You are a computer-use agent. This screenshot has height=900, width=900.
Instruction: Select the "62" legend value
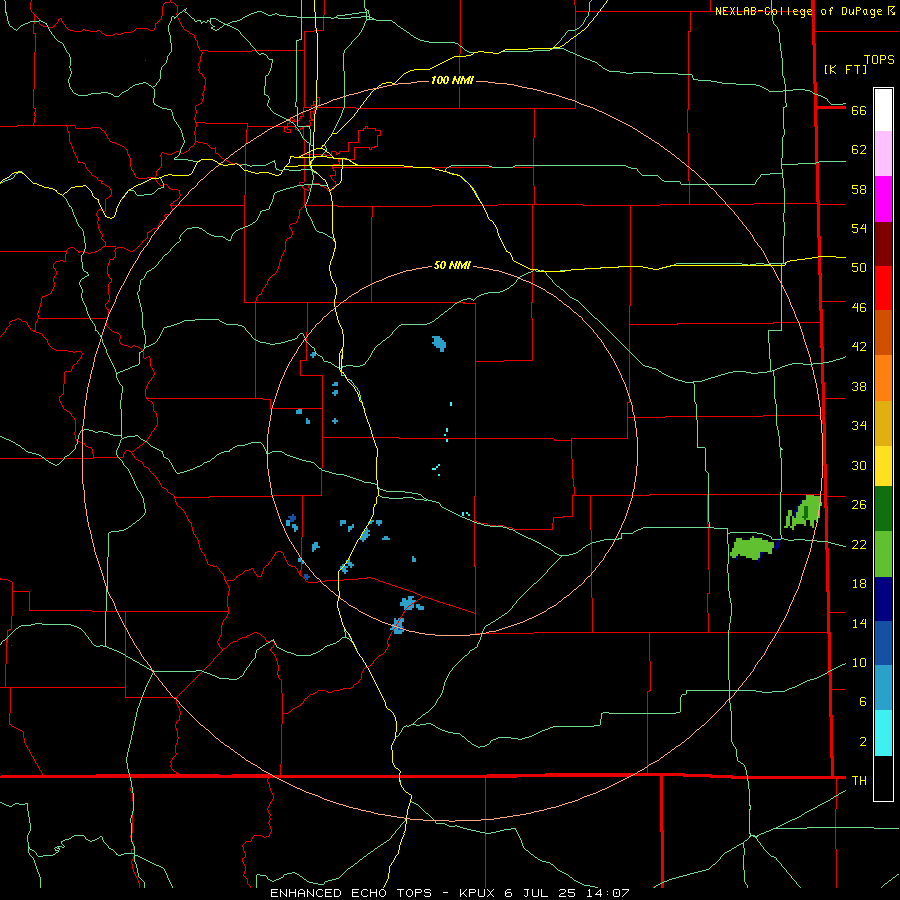tap(859, 150)
